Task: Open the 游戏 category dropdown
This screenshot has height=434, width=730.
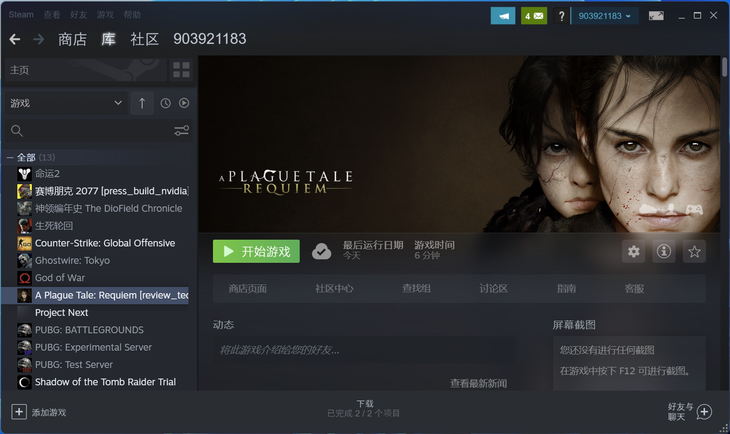Action: [x=66, y=103]
